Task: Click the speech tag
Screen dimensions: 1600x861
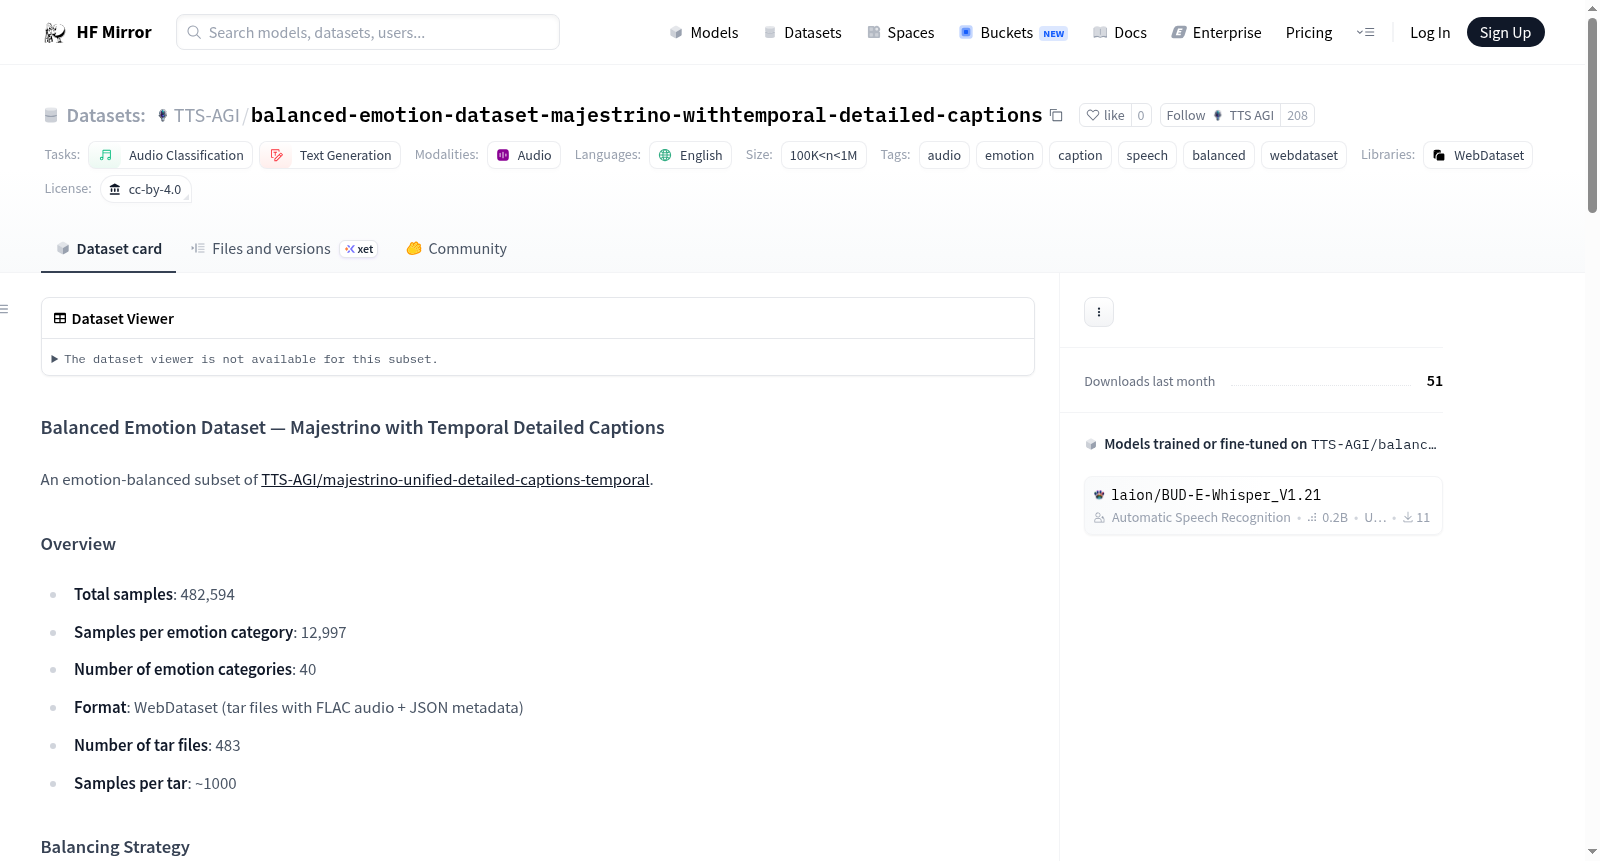Action: [1147, 155]
